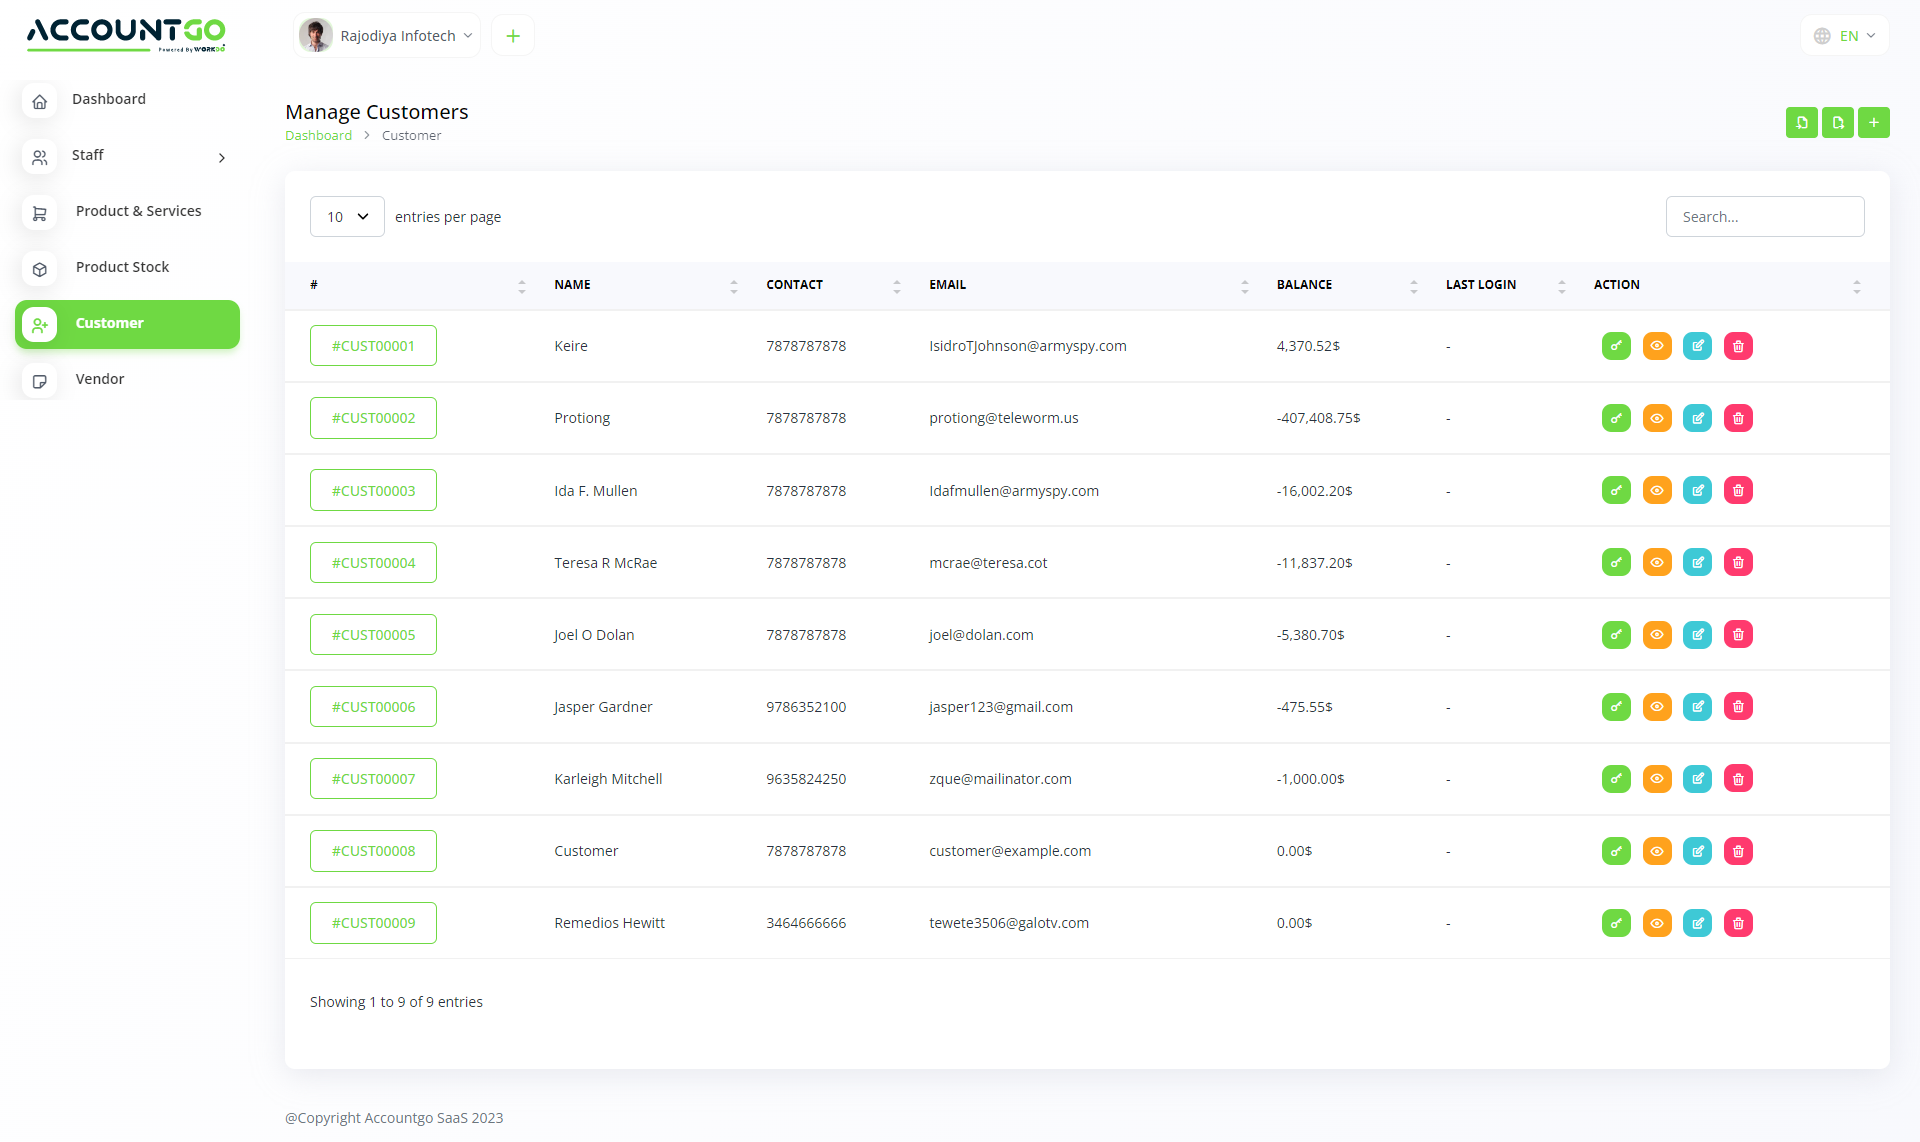Click eye icon for Jasper Gardner

[1657, 706]
